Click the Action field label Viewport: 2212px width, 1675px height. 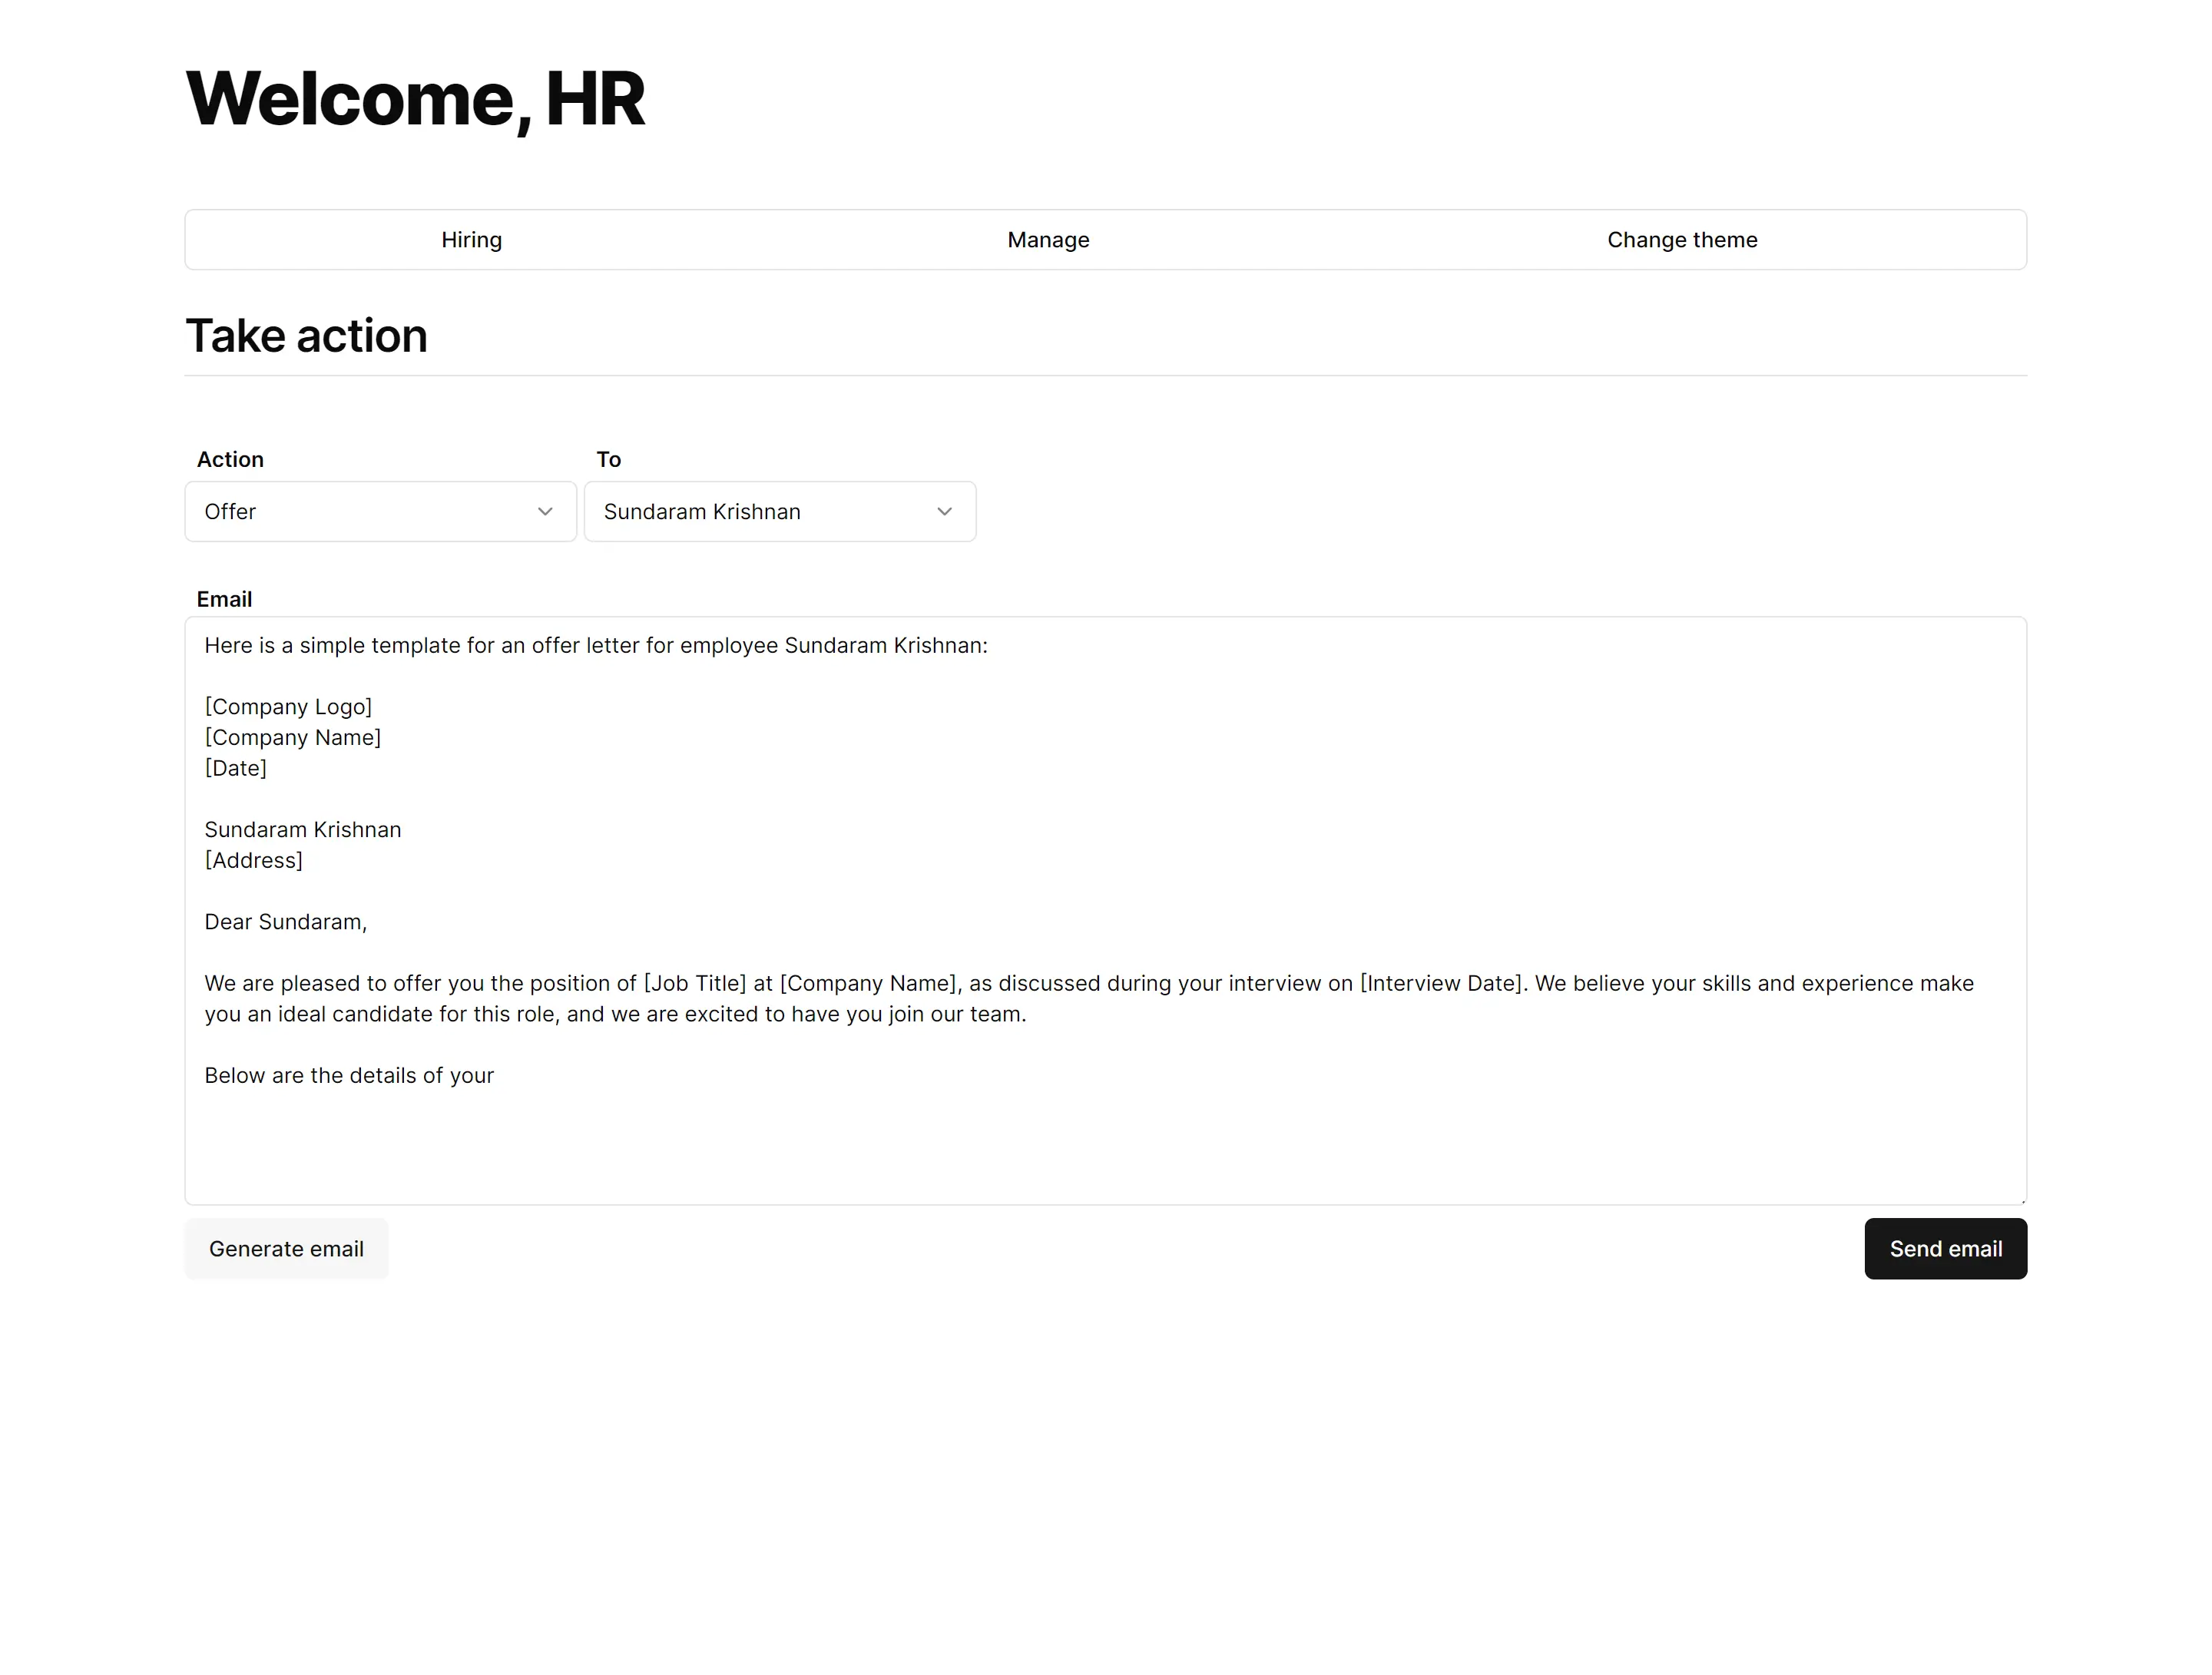[x=230, y=459]
